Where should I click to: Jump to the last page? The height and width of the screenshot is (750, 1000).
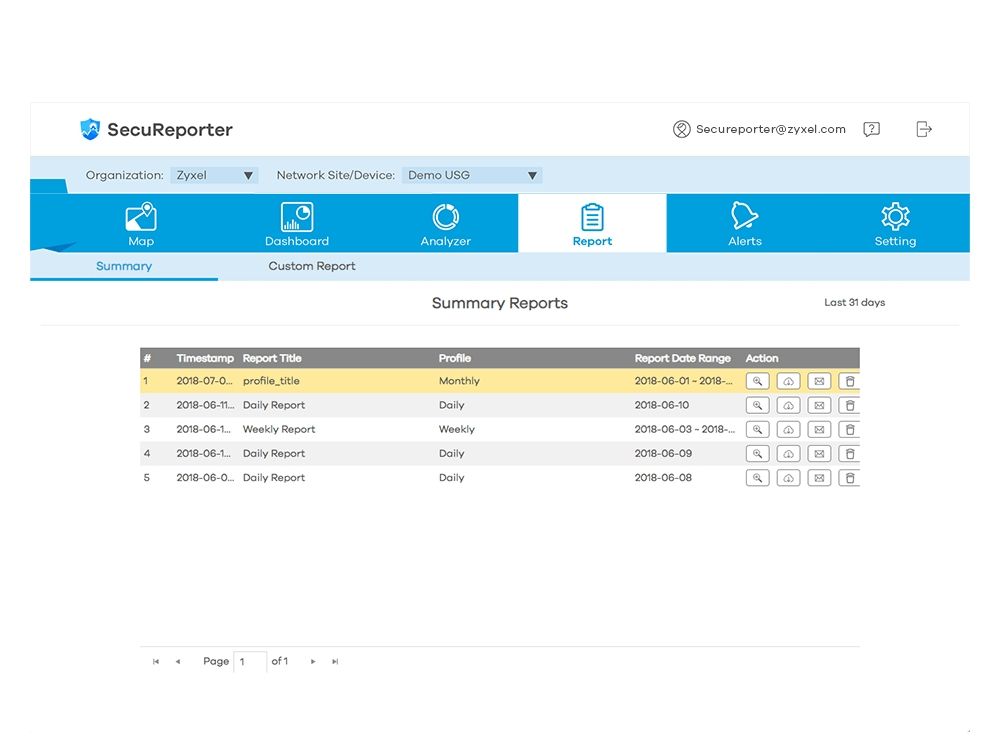pyautogui.click(x=335, y=661)
